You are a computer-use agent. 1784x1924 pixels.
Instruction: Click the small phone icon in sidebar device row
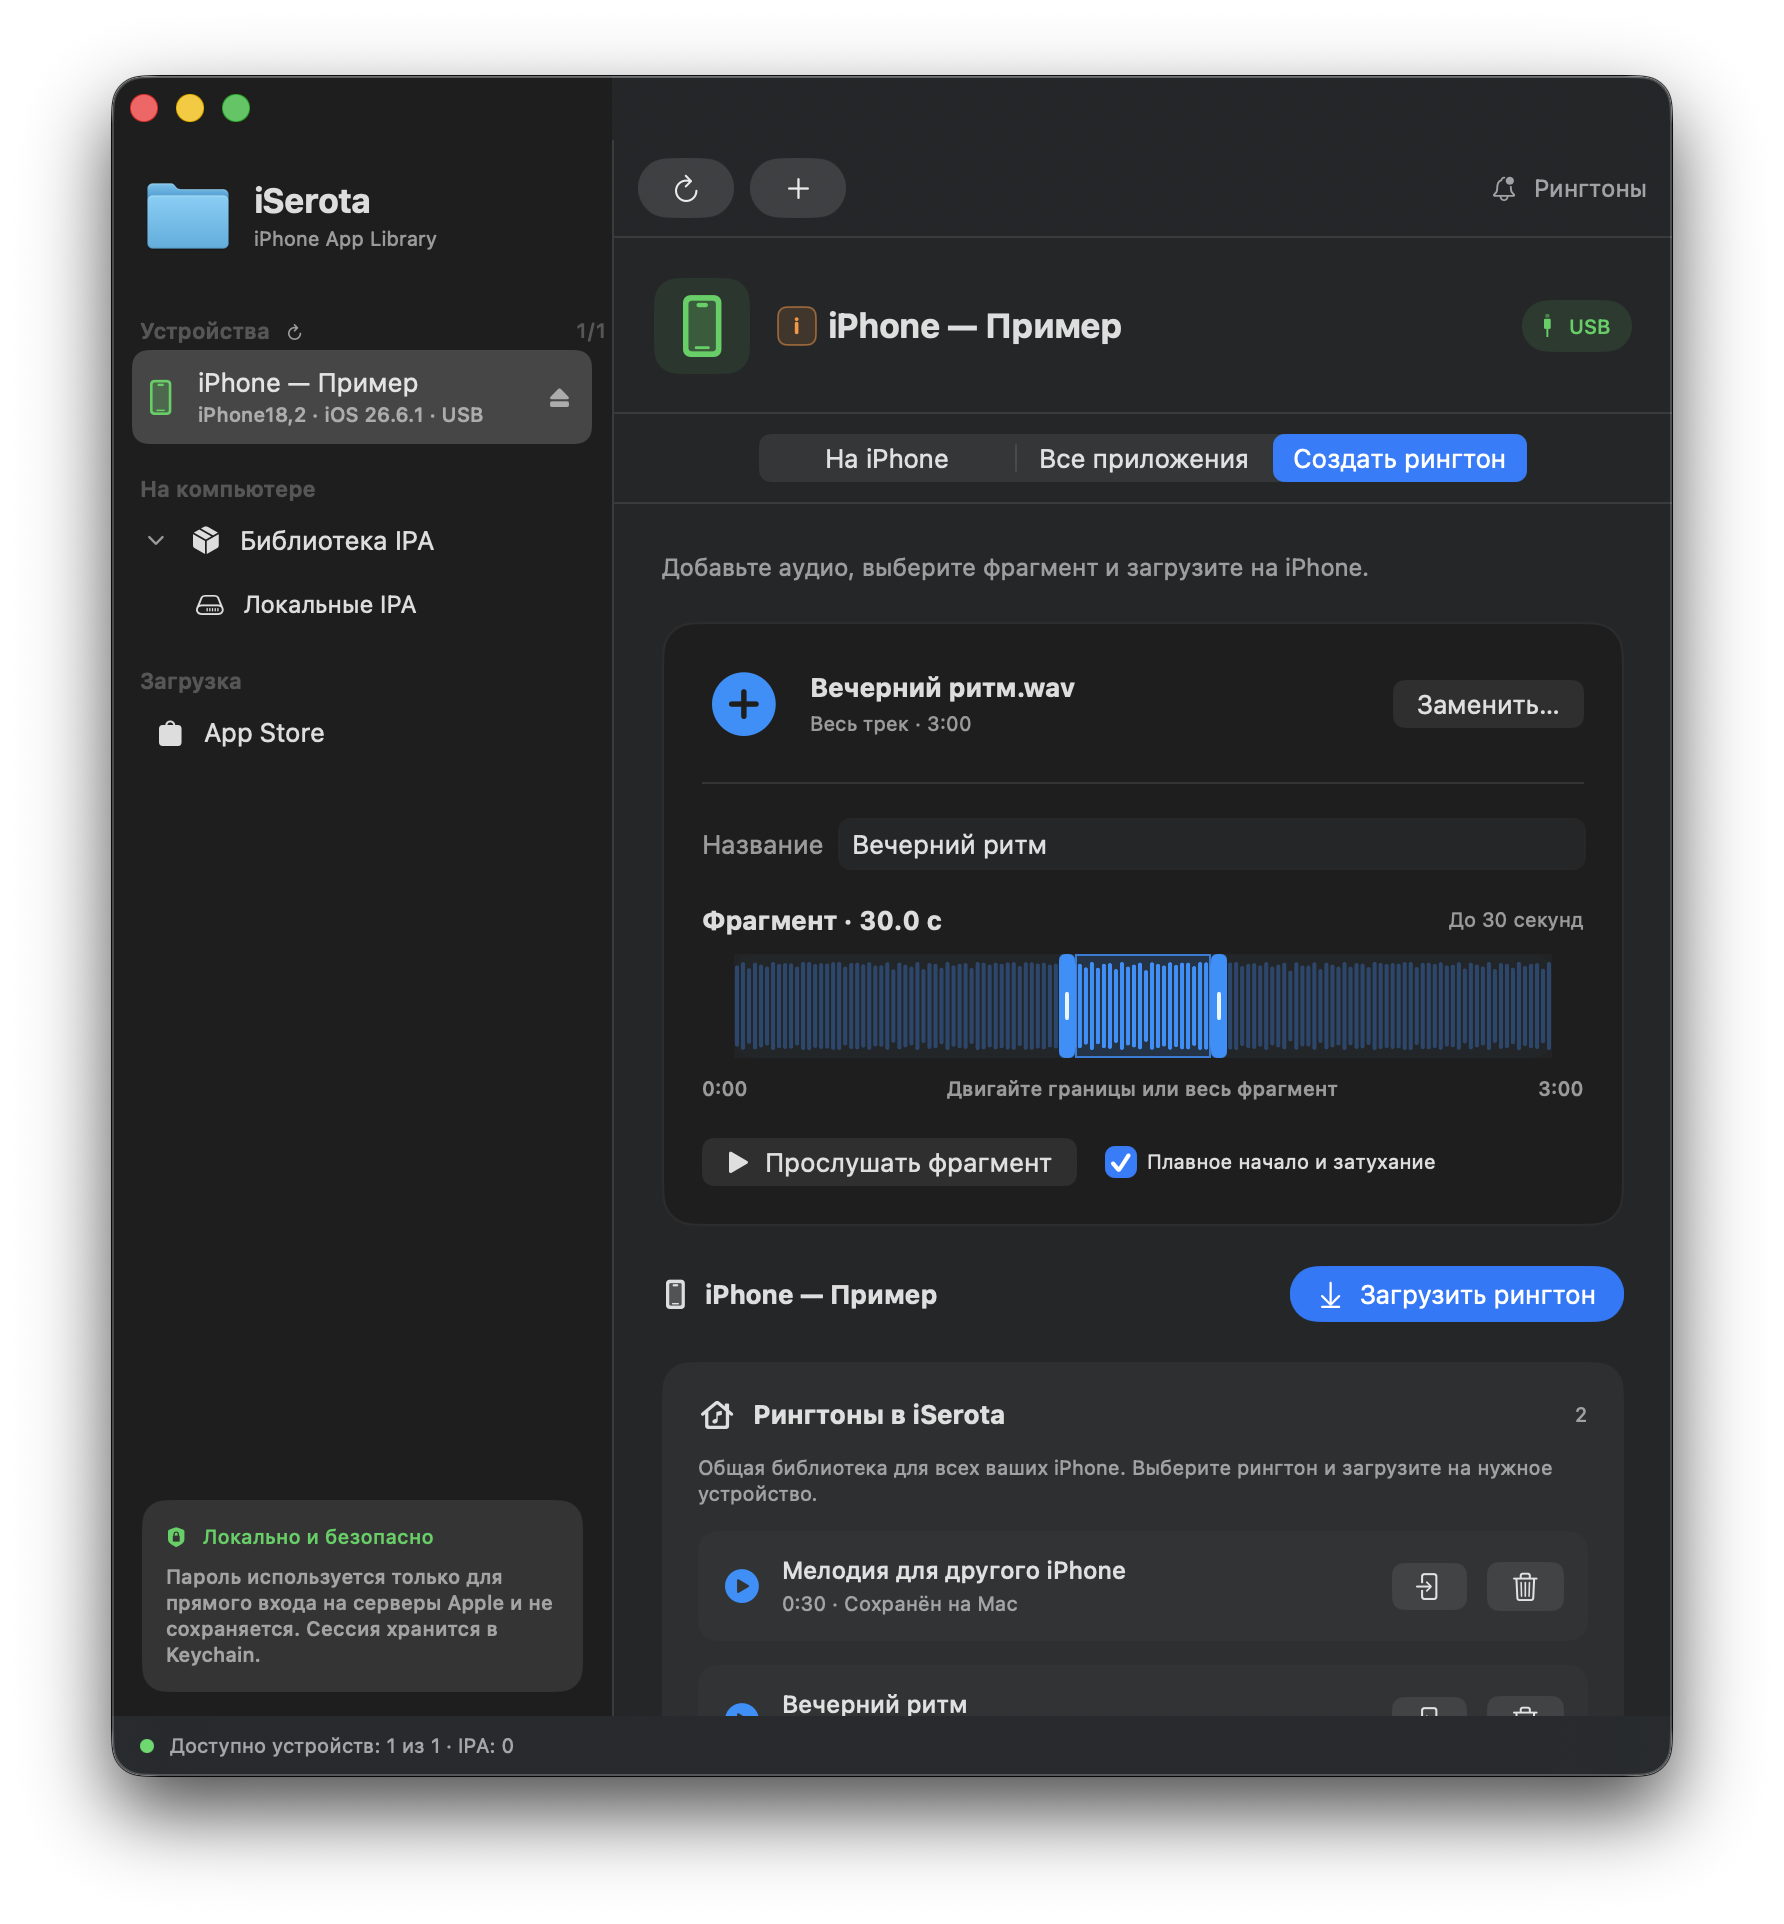160,397
